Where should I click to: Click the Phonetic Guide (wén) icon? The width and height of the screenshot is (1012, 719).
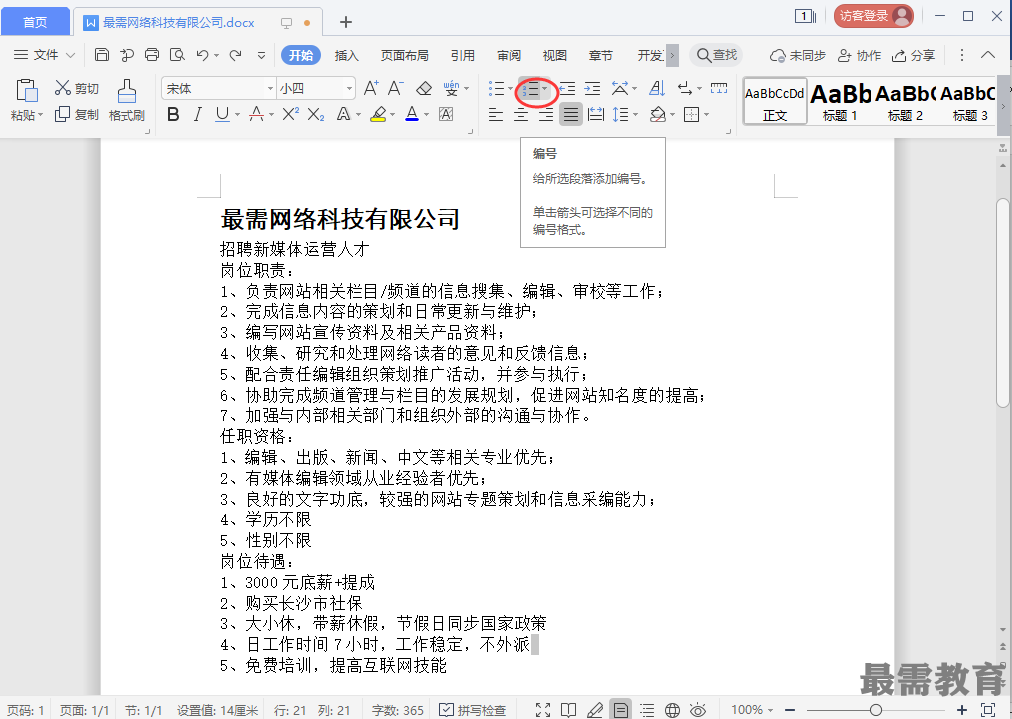pyautogui.click(x=451, y=88)
